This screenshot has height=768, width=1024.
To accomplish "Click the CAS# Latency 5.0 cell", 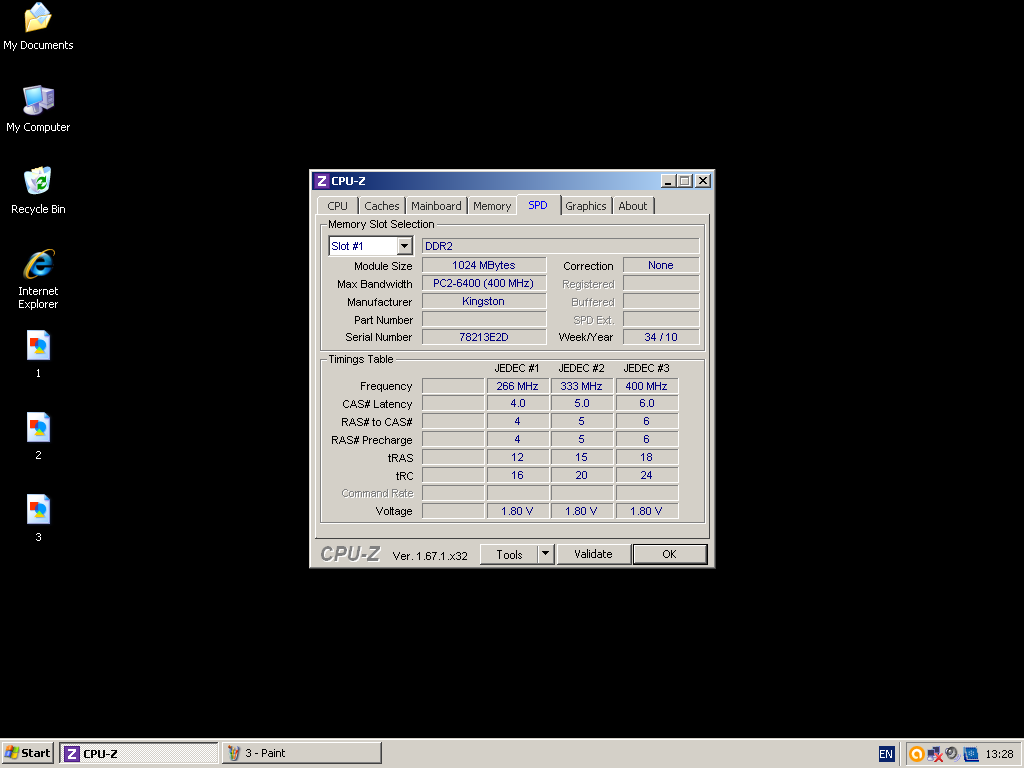I will pyautogui.click(x=581, y=404).
